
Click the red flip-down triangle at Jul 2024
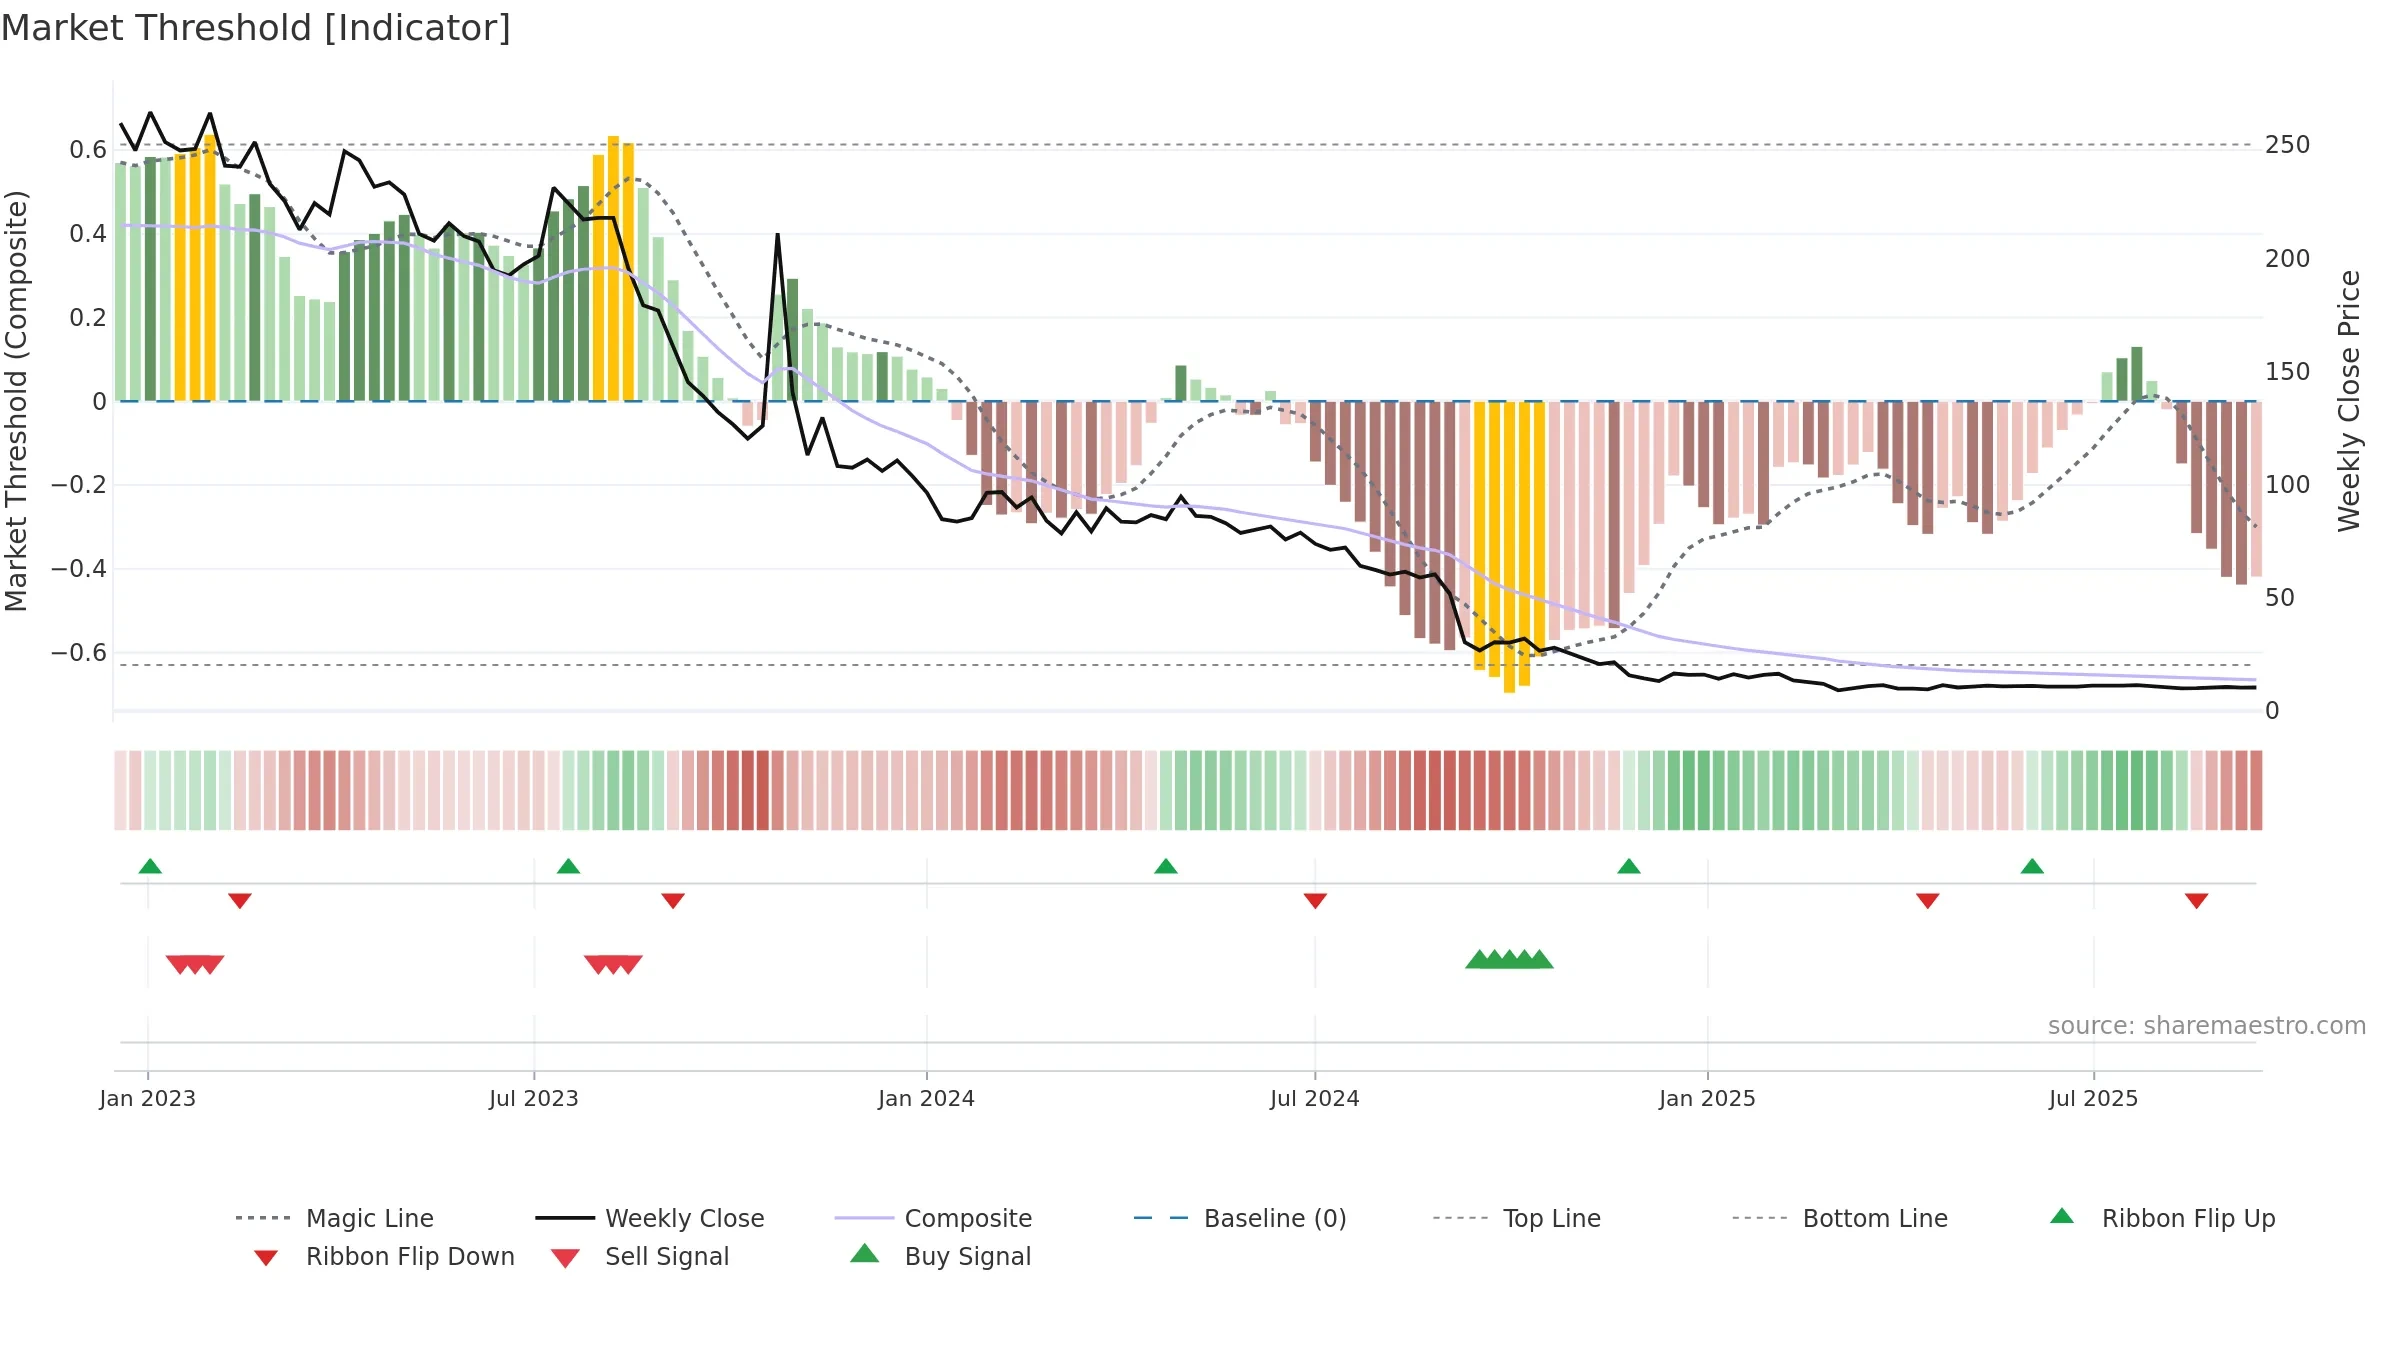tap(1315, 901)
